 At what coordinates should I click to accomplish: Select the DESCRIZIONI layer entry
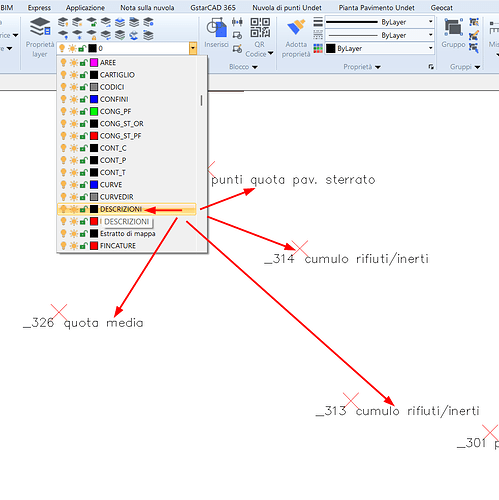(127, 209)
